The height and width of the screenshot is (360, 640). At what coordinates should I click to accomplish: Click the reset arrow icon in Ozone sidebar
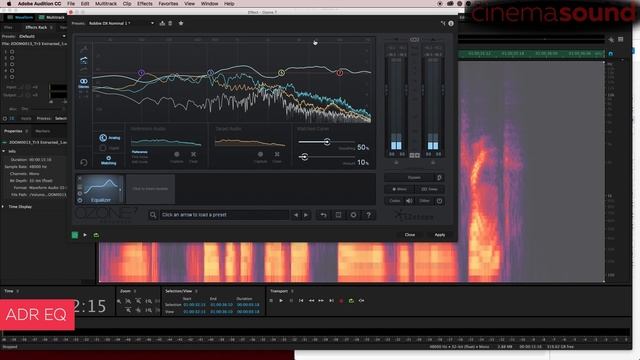(x=84, y=162)
